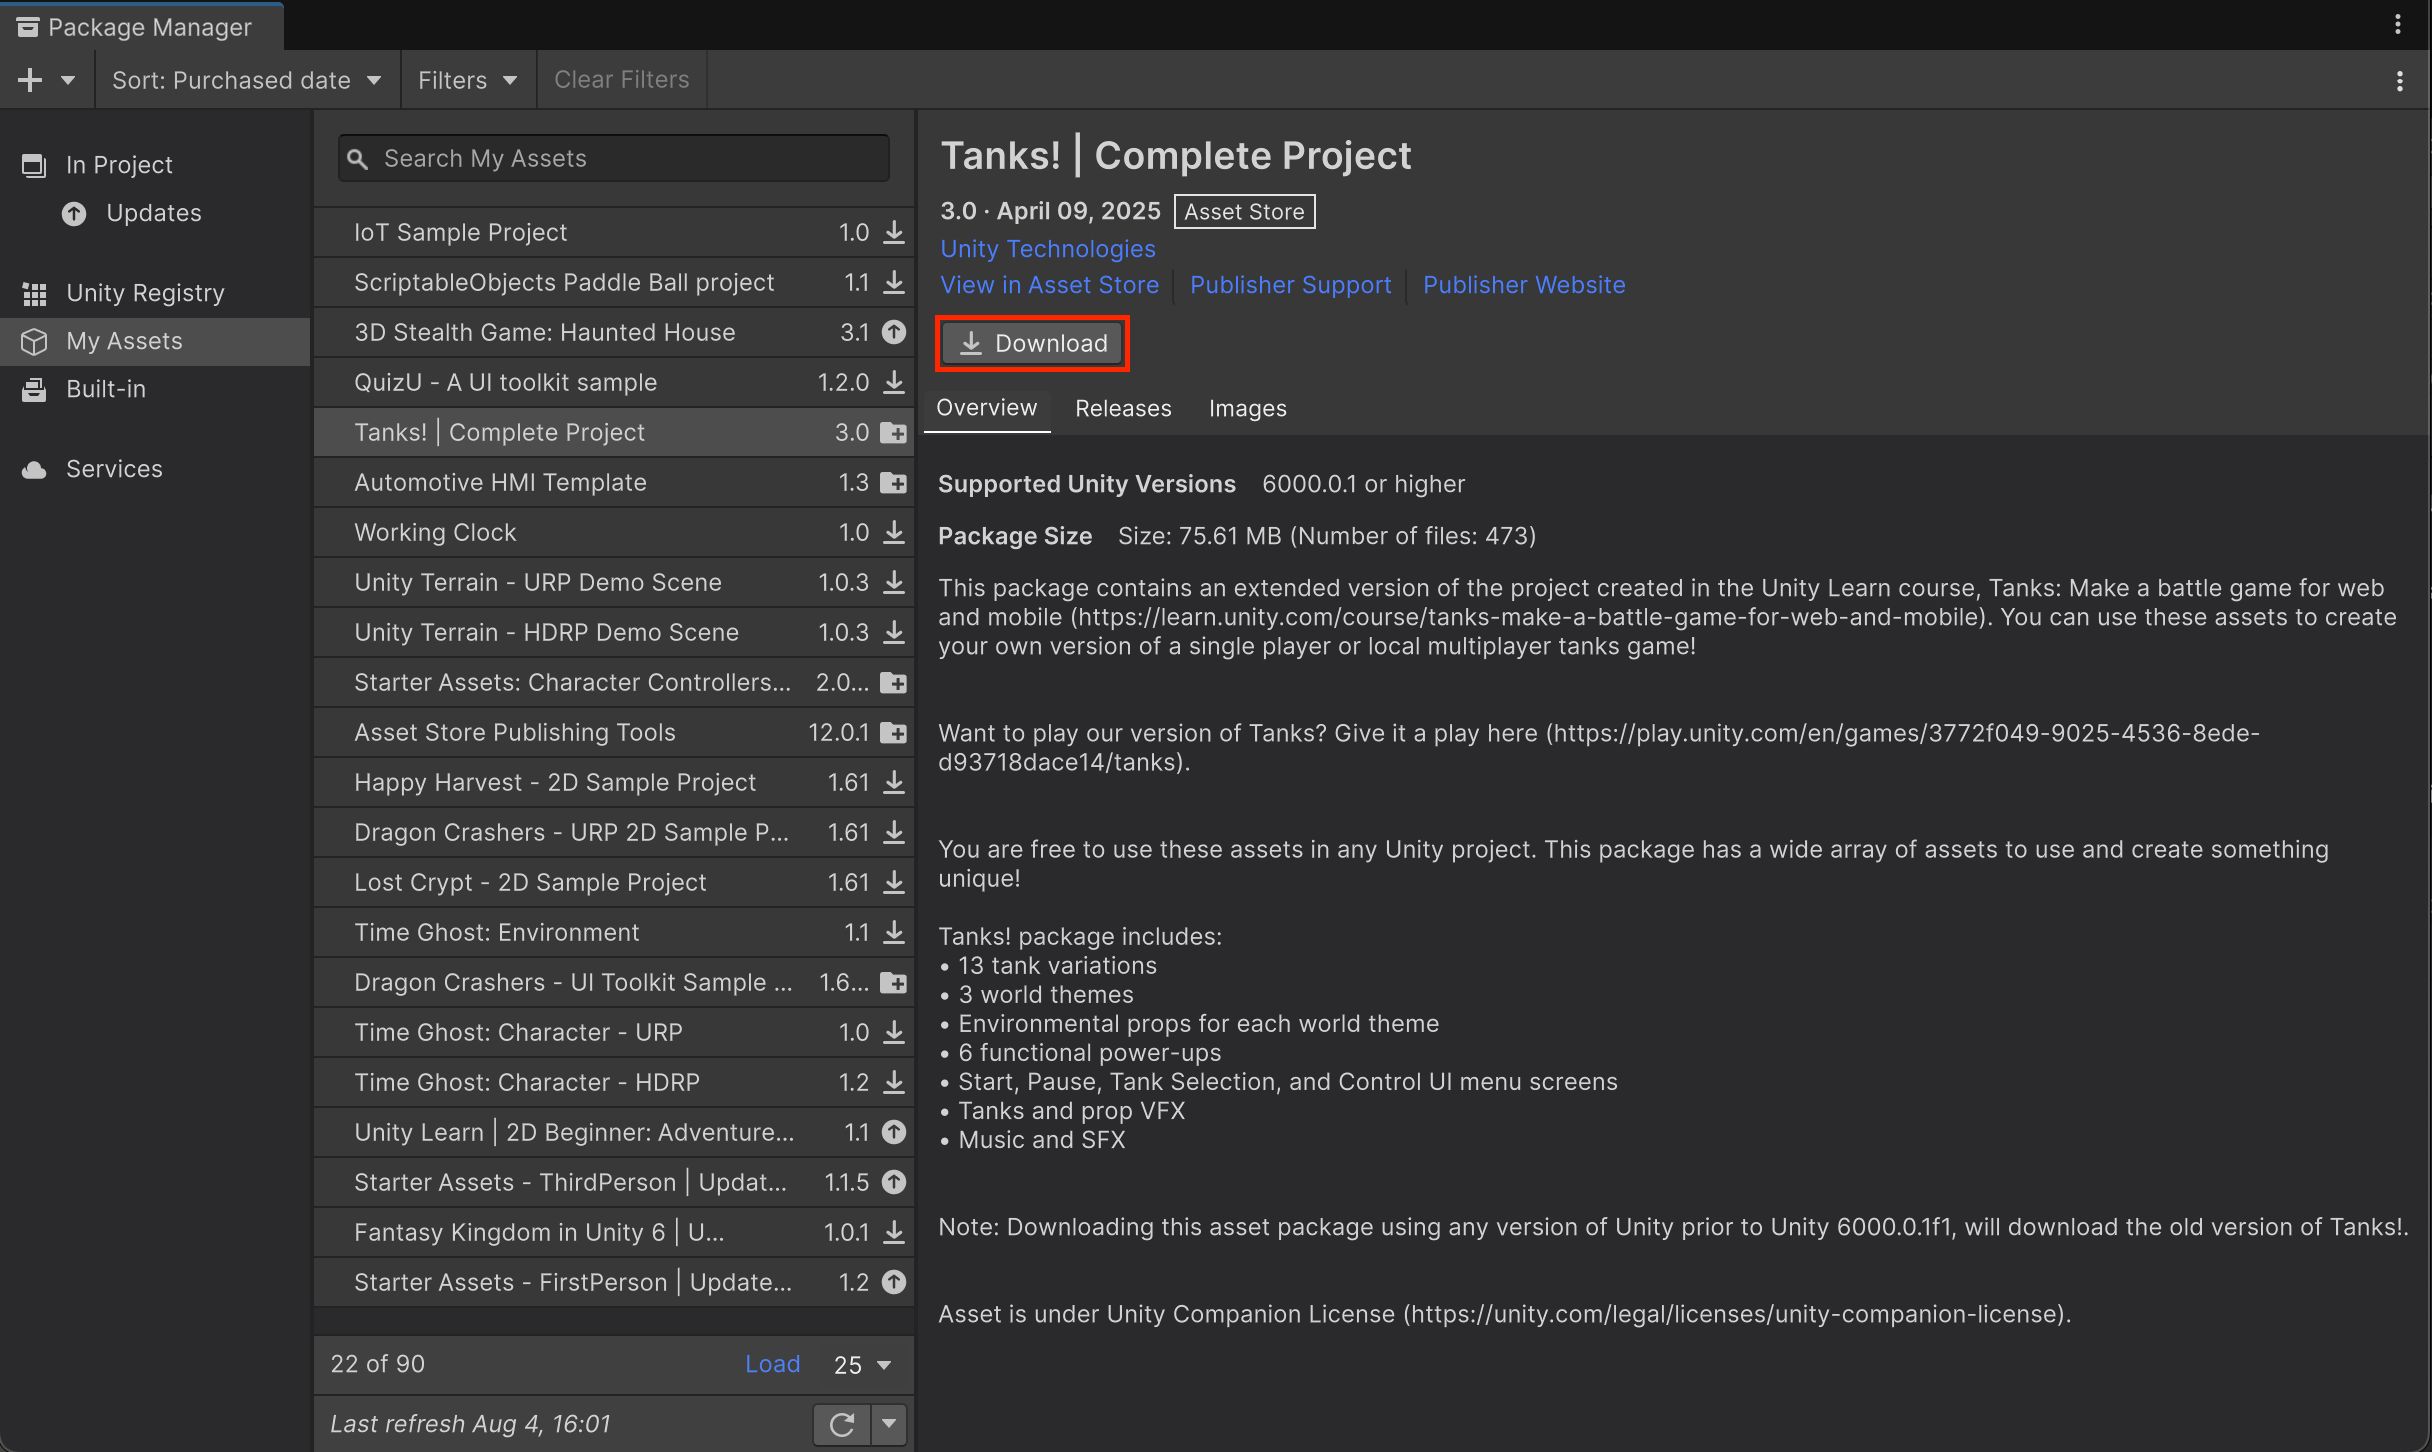Click update icon for Starter Assets - FirstPerson

894,1282
